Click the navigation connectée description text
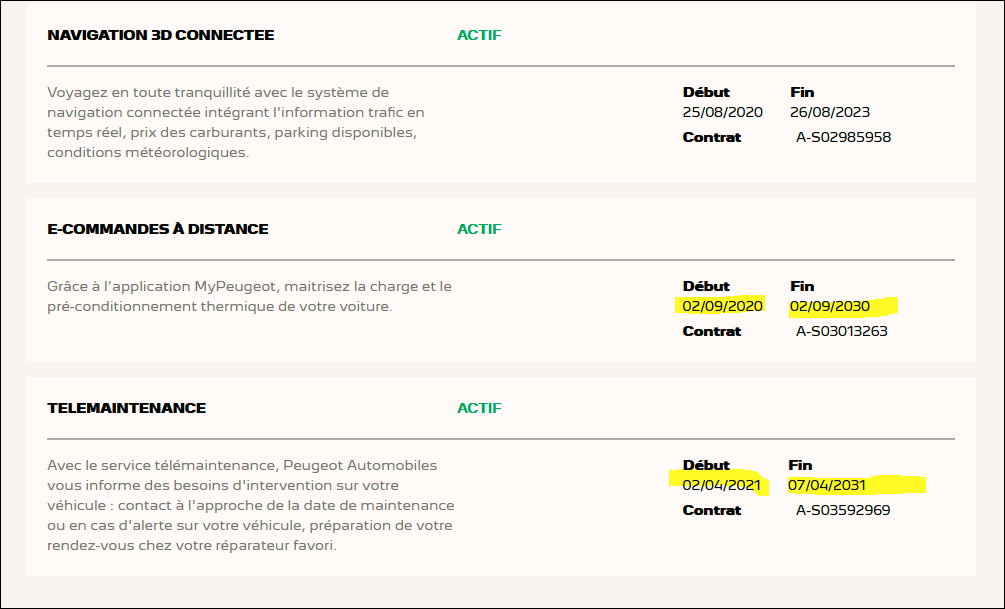The image size is (1005, 609). tap(236, 122)
